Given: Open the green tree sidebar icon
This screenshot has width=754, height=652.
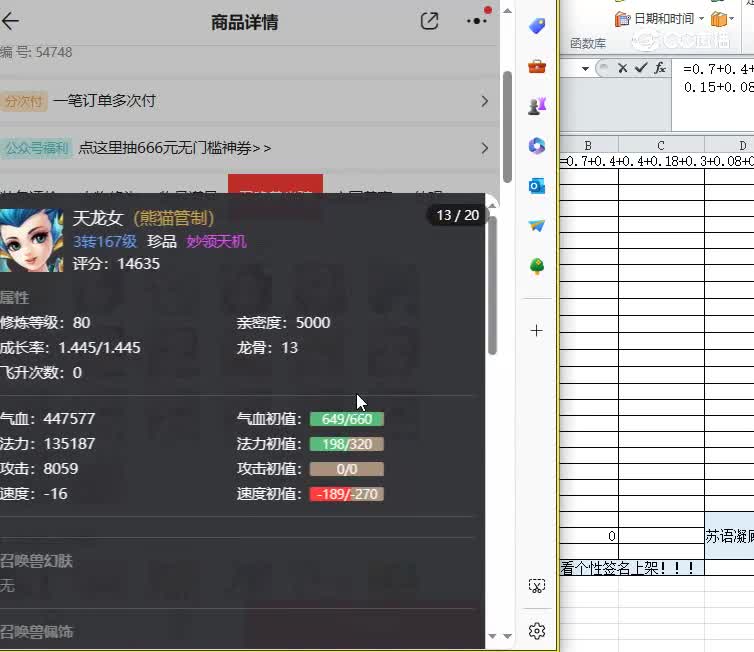Looking at the screenshot, I should point(537,266).
